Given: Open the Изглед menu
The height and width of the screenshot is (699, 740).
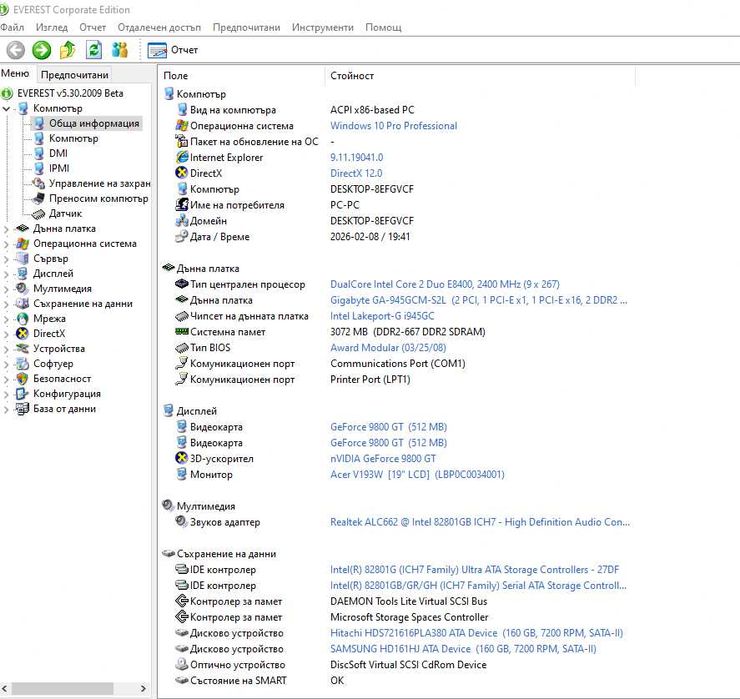Looking at the screenshot, I should click(x=52, y=27).
